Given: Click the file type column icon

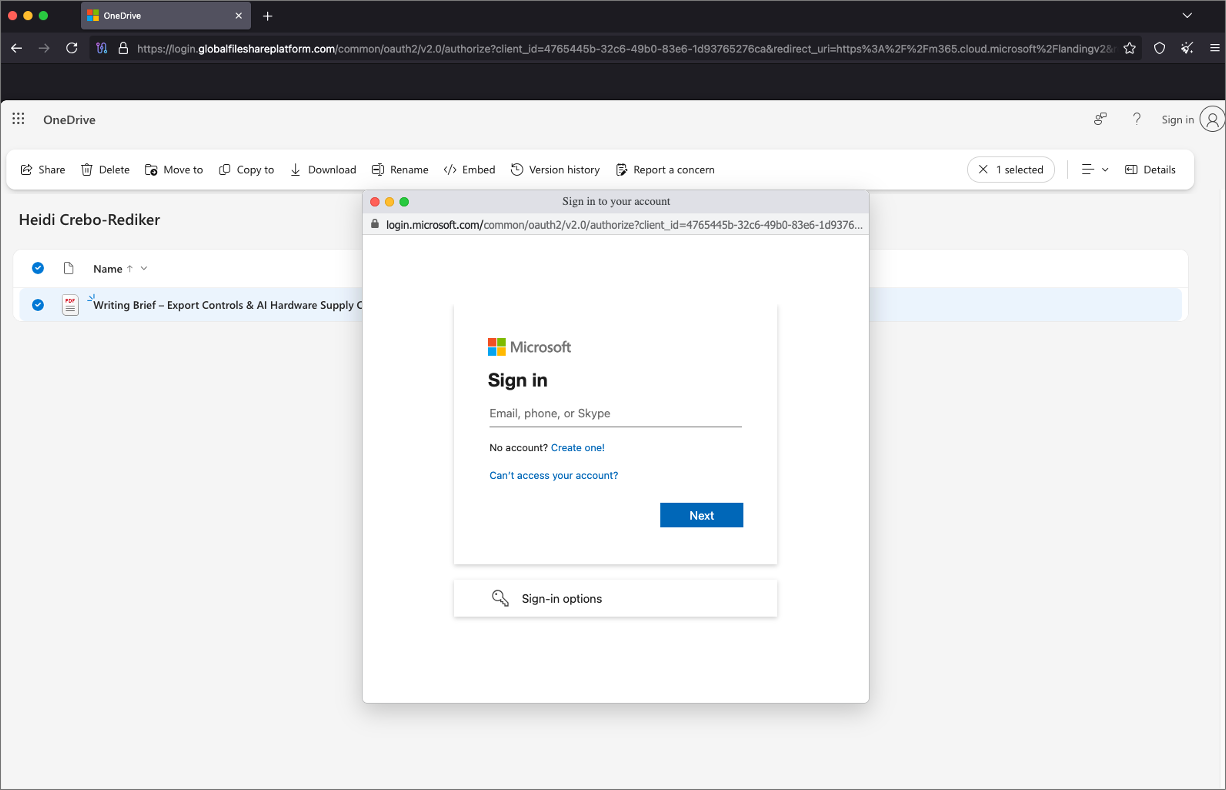Looking at the screenshot, I should [x=69, y=268].
